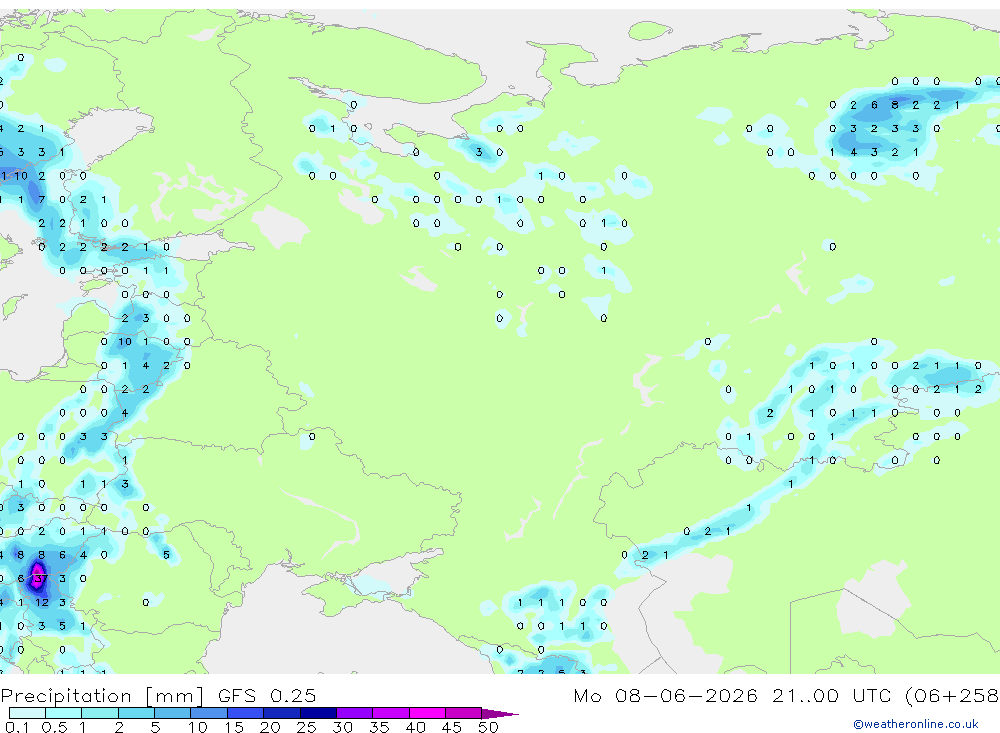The image size is (1000, 733).
Task: Click the '0.5' legend scale label
Action: coord(54,727)
